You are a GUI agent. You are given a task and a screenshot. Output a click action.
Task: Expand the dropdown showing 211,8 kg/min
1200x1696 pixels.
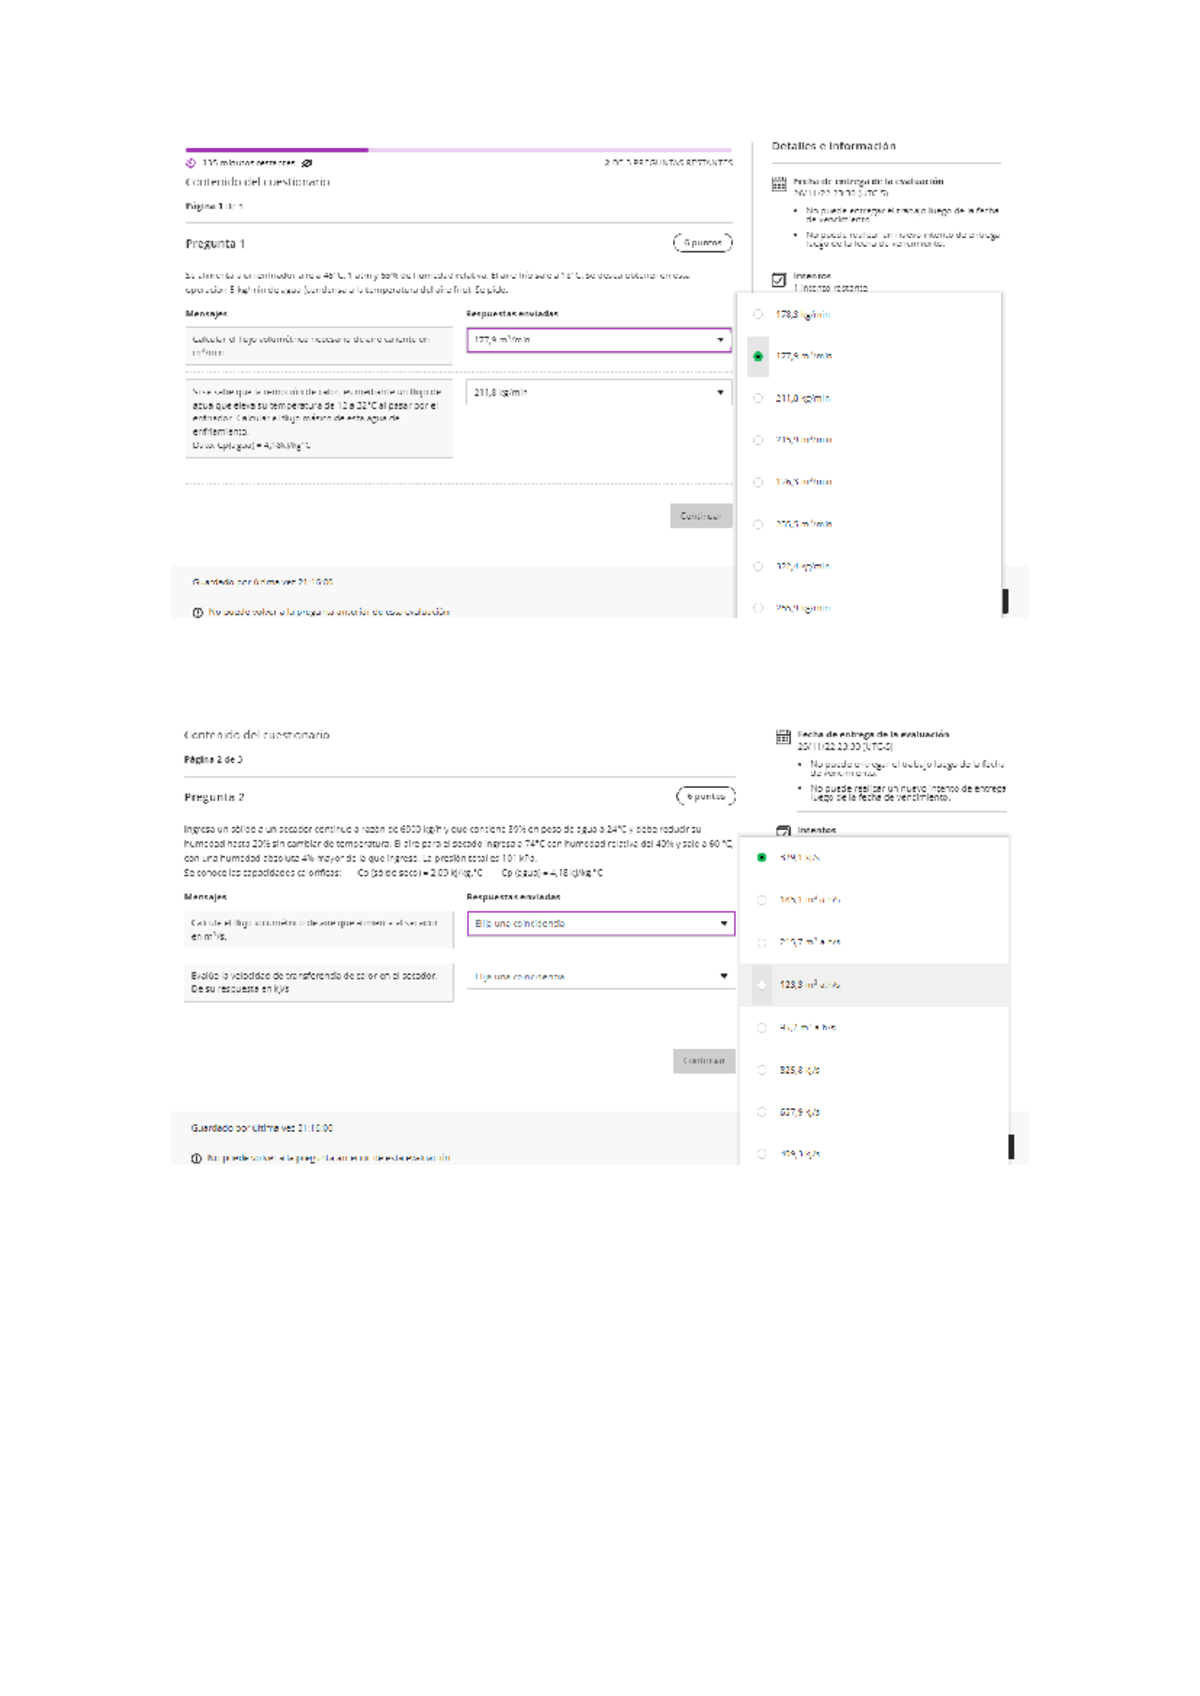[598, 393]
